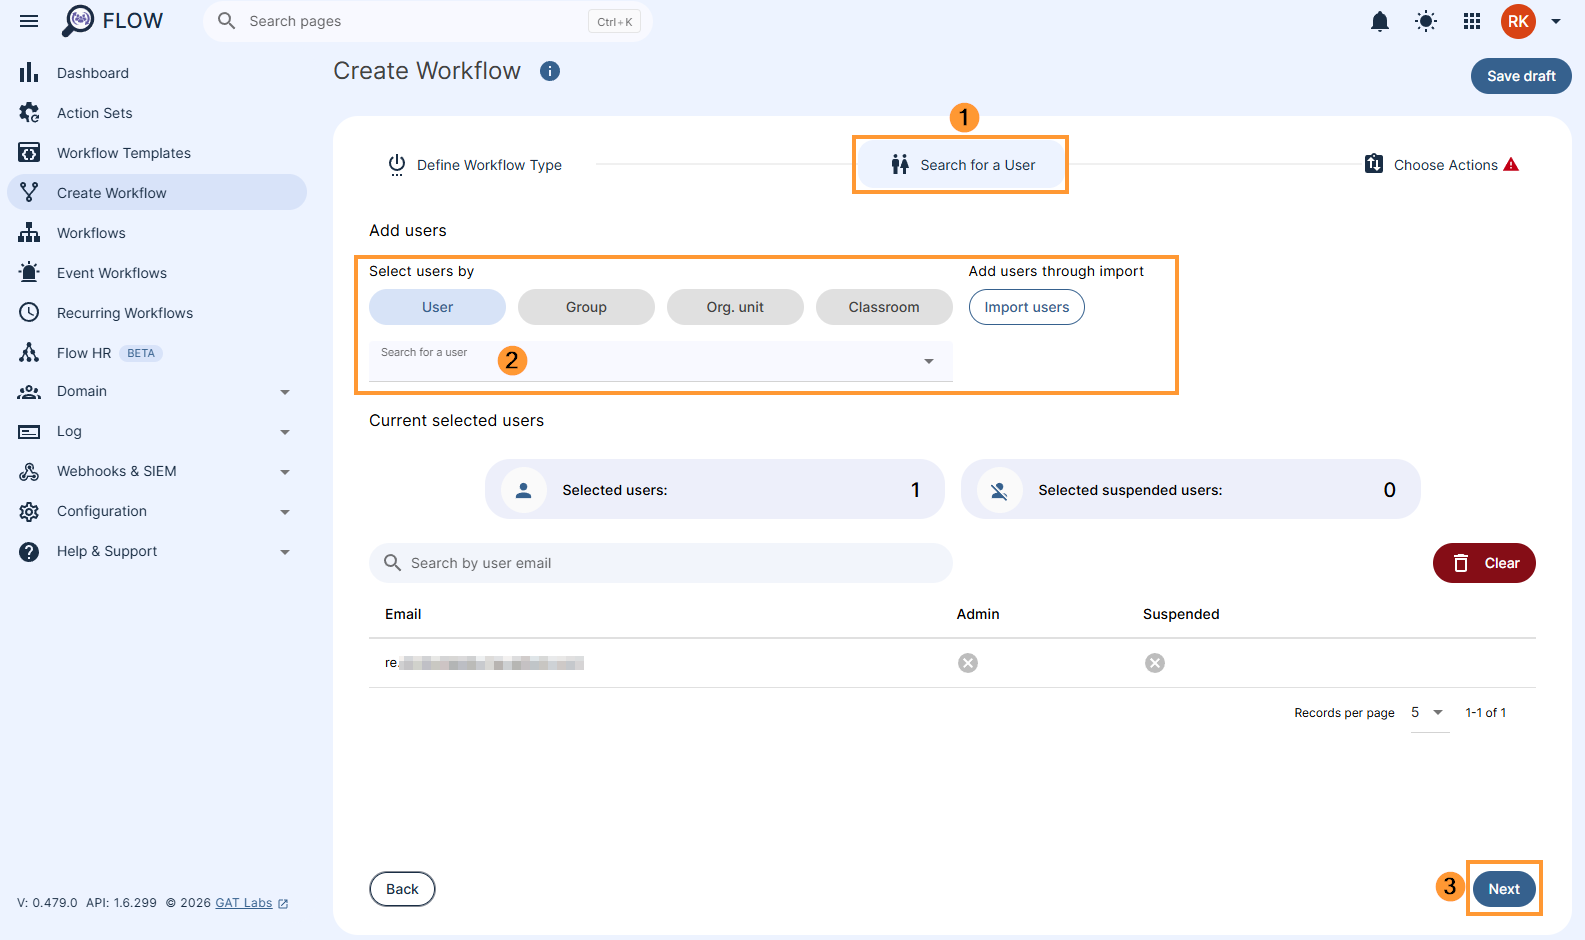Open Create Workflow menu item
This screenshot has height=940, width=1585.
click(x=157, y=192)
